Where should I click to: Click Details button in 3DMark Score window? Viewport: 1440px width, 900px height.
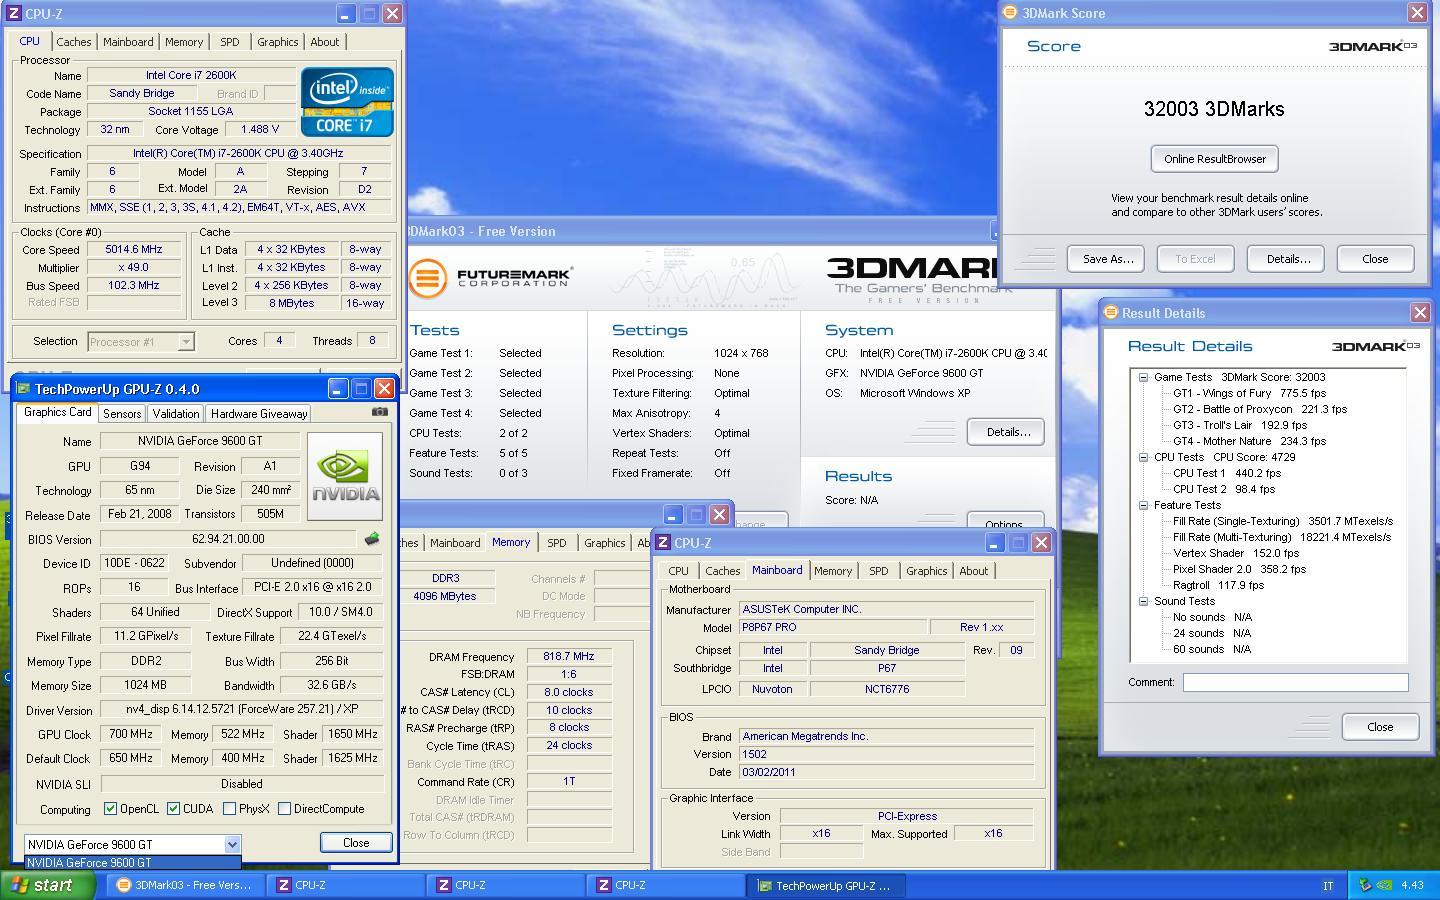1288,259
